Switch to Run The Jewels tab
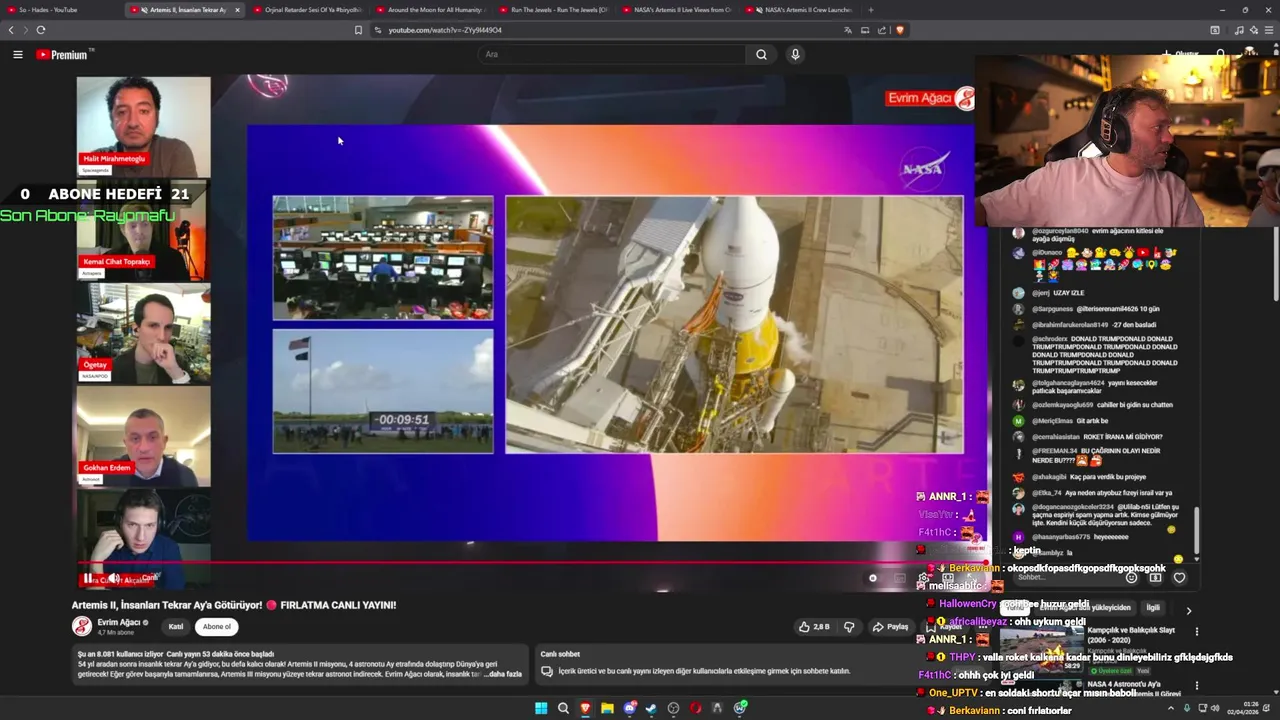Image resolution: width=1280 pixels, height=720 pixels. coord(552,10)
